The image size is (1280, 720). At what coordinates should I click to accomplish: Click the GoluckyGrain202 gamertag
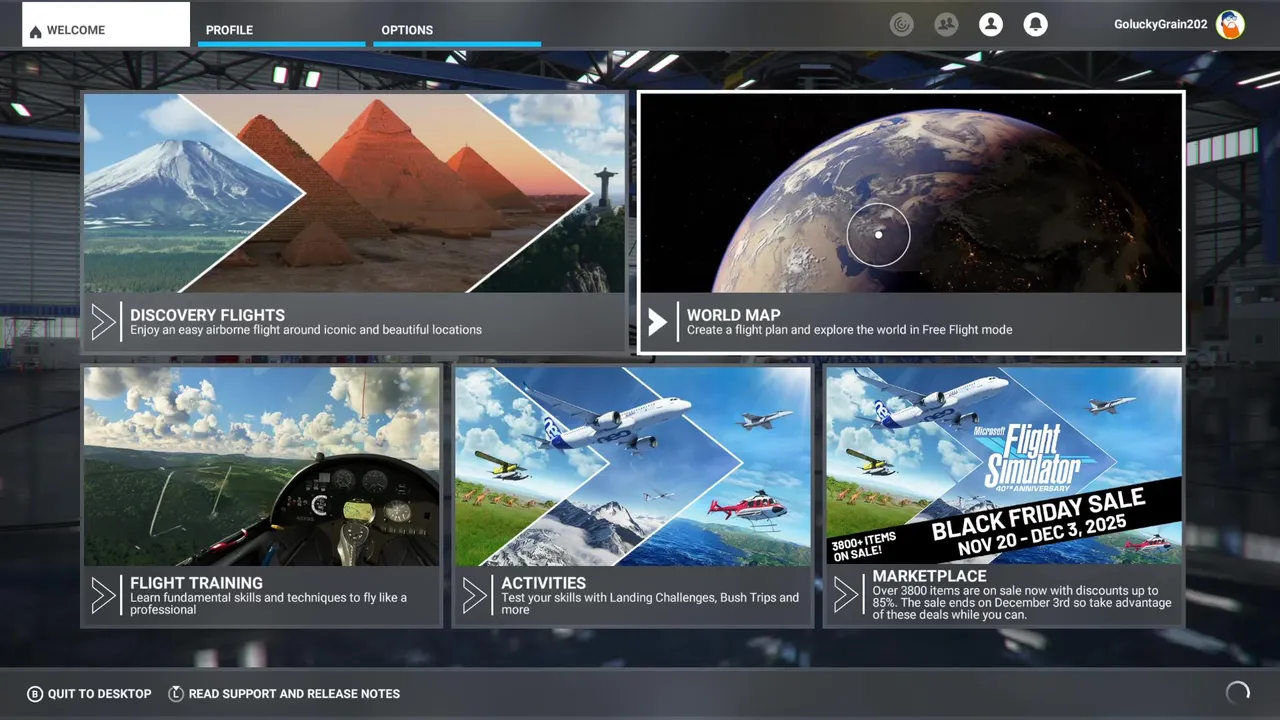point(1160,25)
